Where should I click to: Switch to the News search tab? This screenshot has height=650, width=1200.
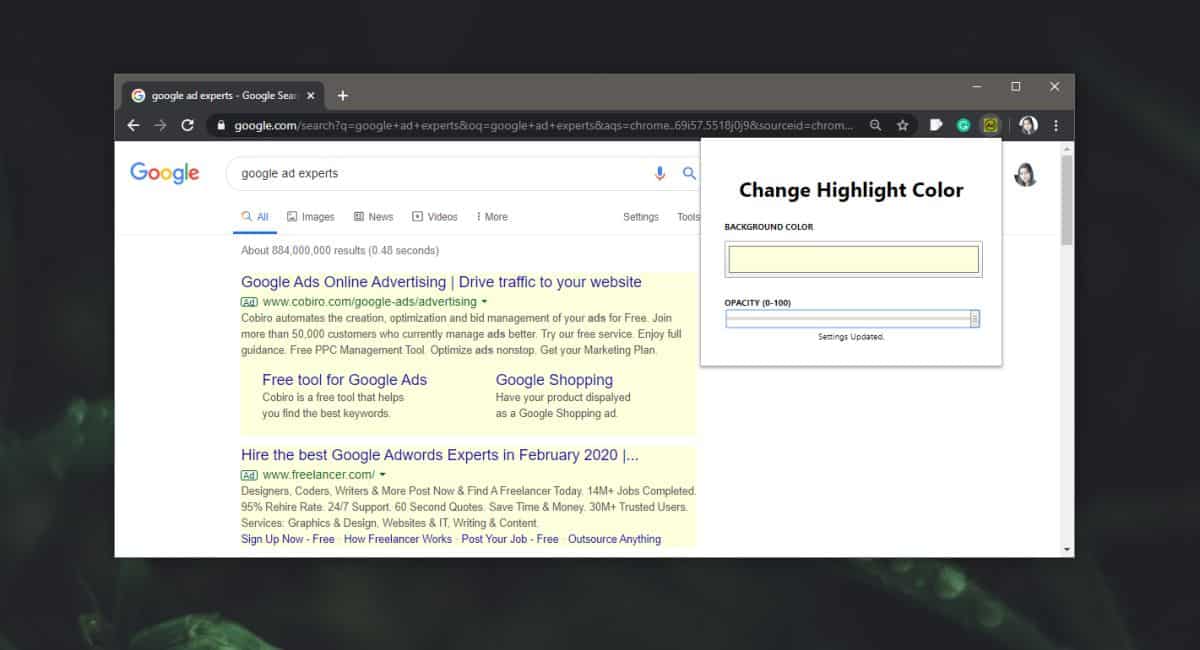[x=374, y=216]
